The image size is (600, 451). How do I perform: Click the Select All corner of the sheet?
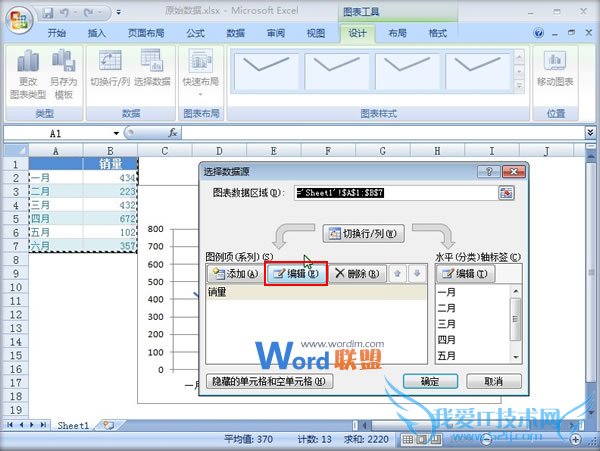click(x=16, y=150)
